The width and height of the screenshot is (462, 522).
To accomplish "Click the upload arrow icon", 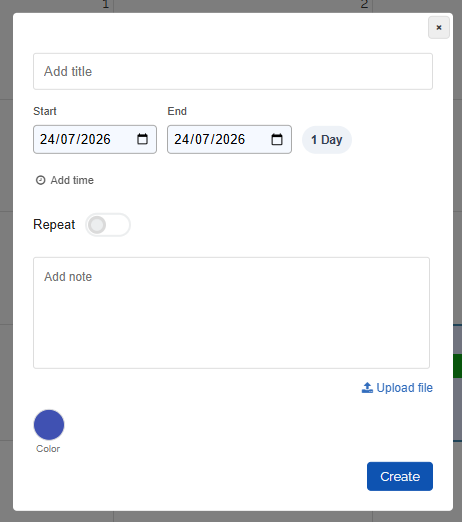I will [367, 388].
